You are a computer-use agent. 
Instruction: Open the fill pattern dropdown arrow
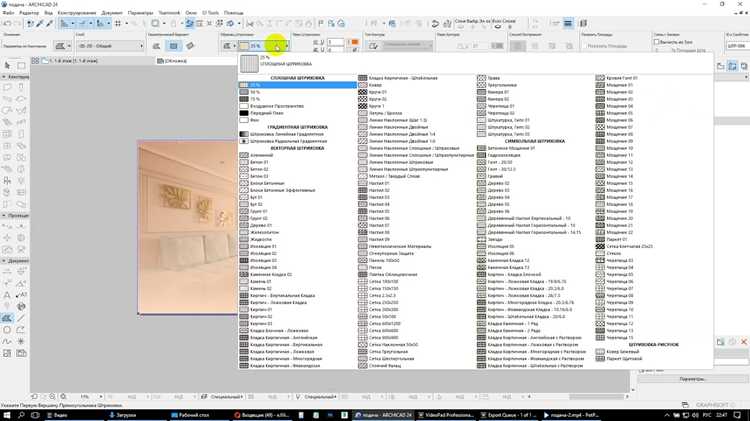click(287, 46)
